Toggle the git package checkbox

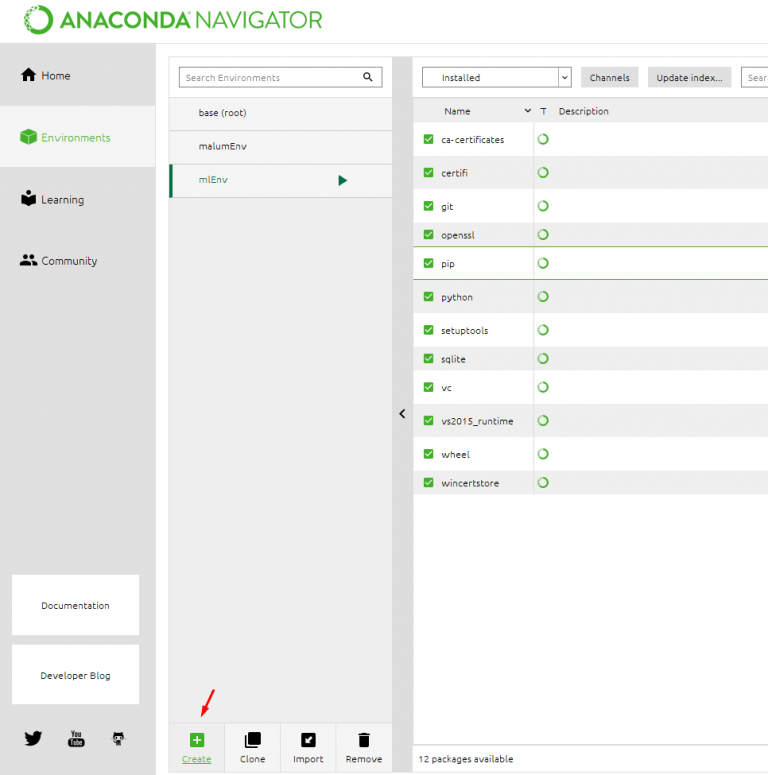click(x=428, y=206)
